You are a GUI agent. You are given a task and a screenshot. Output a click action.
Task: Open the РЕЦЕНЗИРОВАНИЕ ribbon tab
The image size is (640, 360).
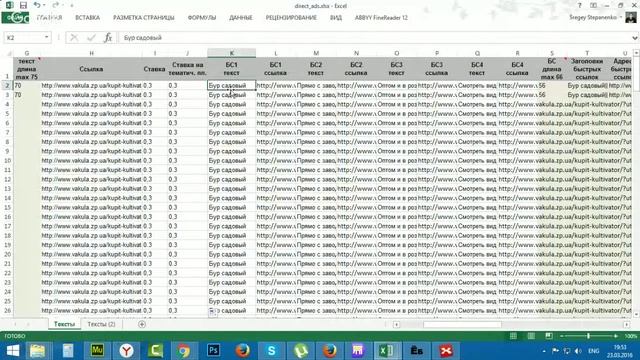[x=291, y=18]
